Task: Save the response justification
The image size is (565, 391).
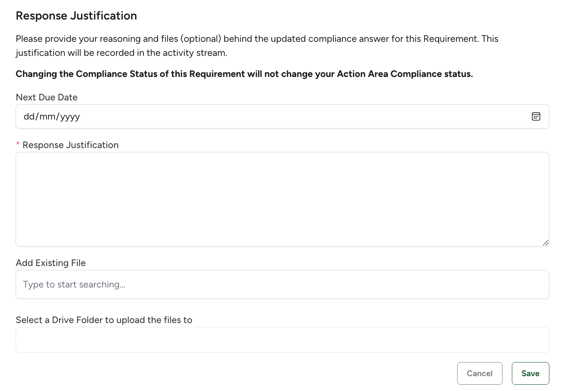Action: click(530, 373)
